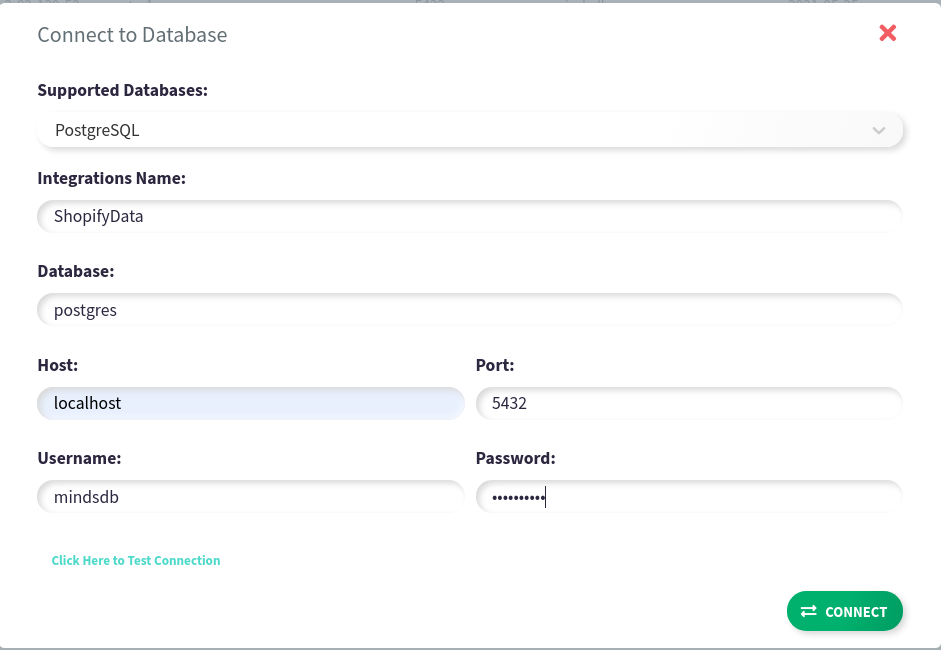Image resolution: width=941 pixels, height=650 pixels.
Task: Select the Database field containing postgres
Action: 470,310
